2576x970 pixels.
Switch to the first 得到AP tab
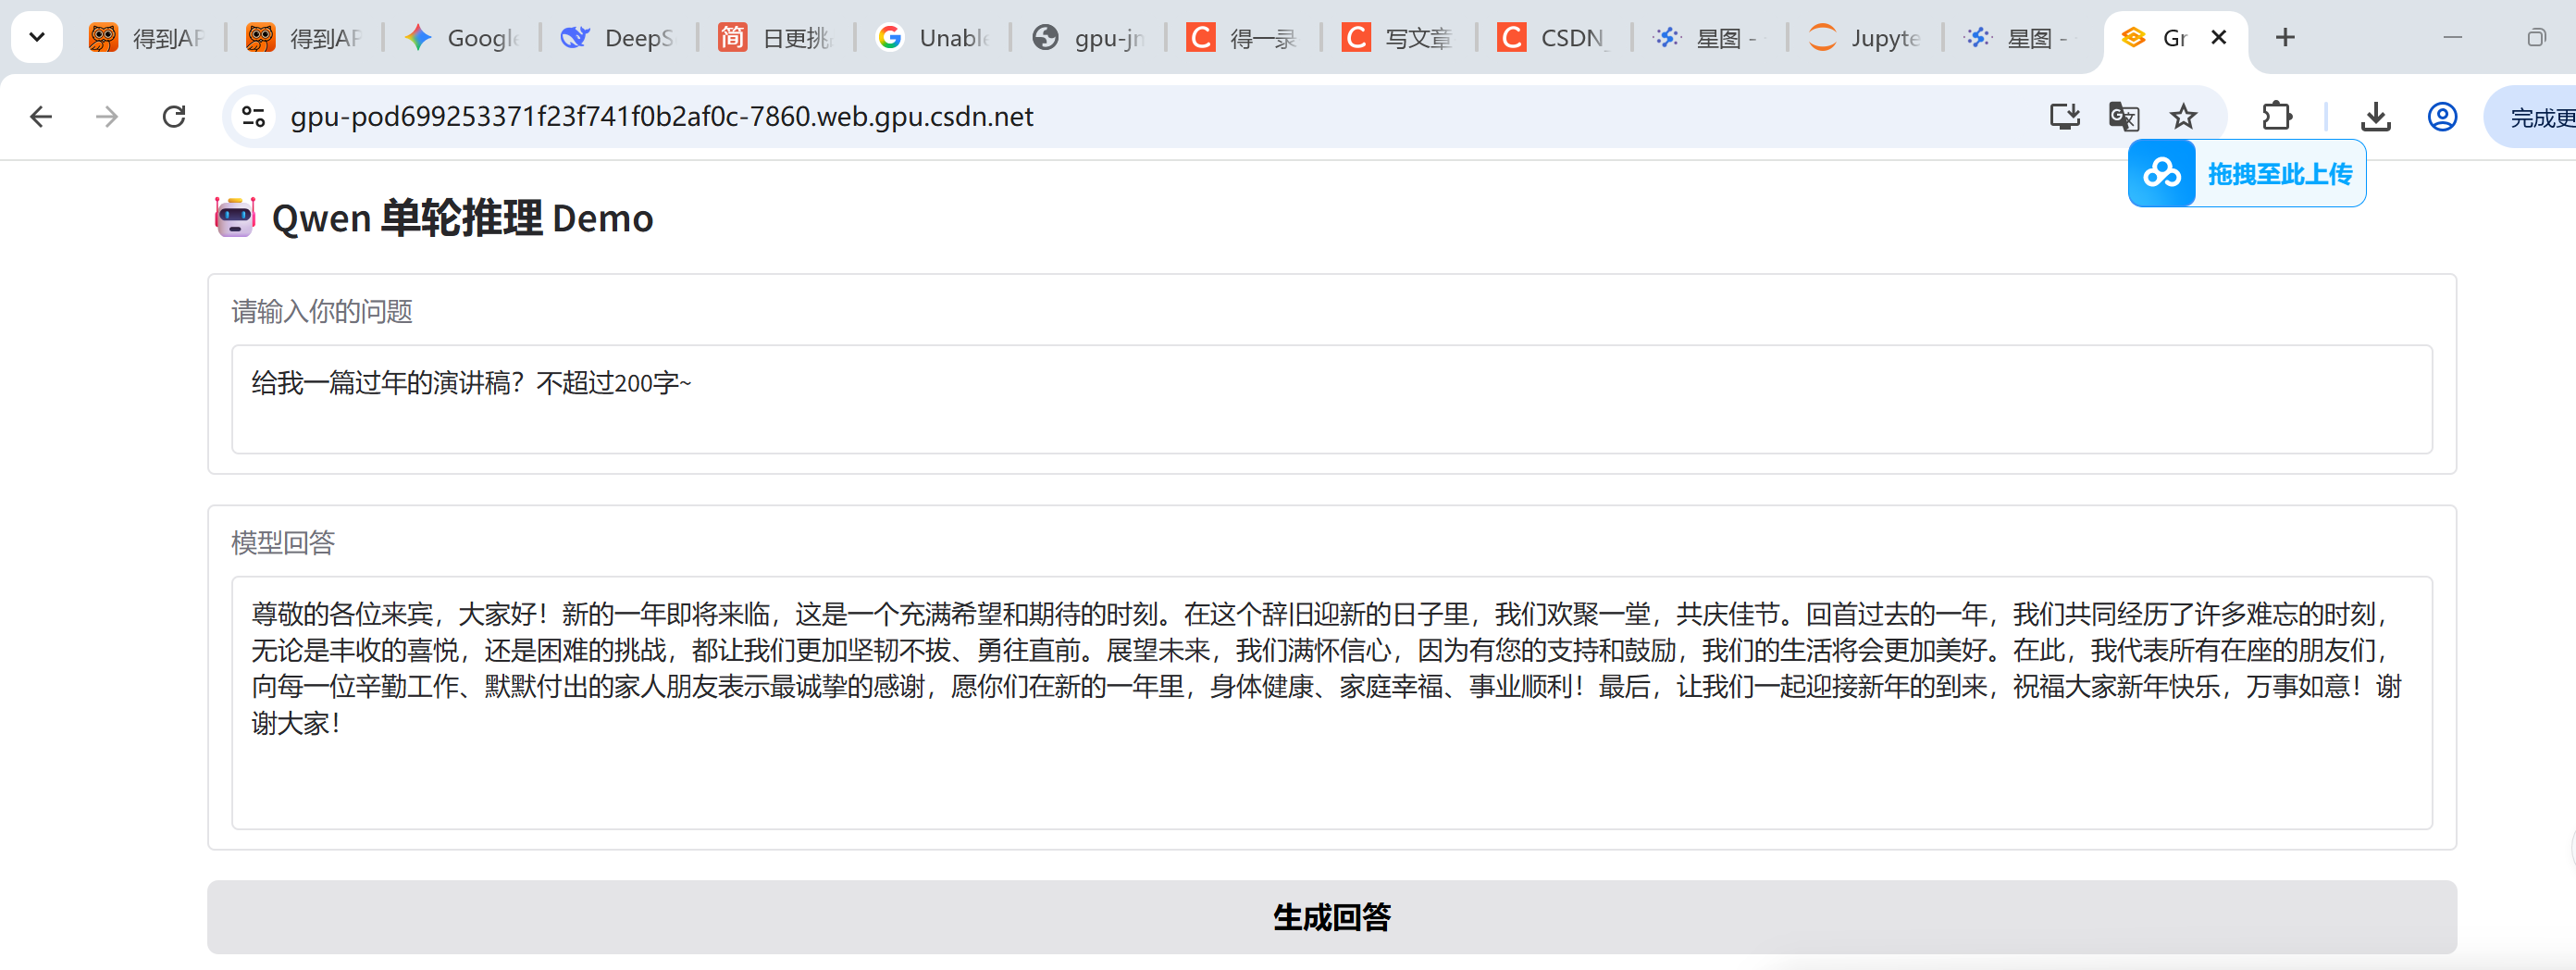pyautogui.click(x=147, y=38)
